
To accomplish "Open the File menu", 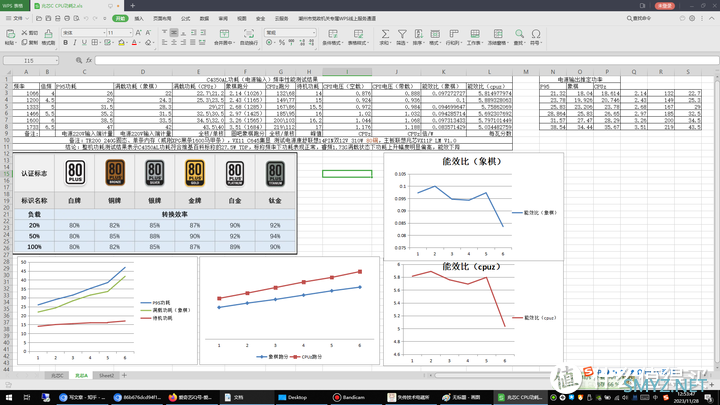I will (x=17, y=18).
